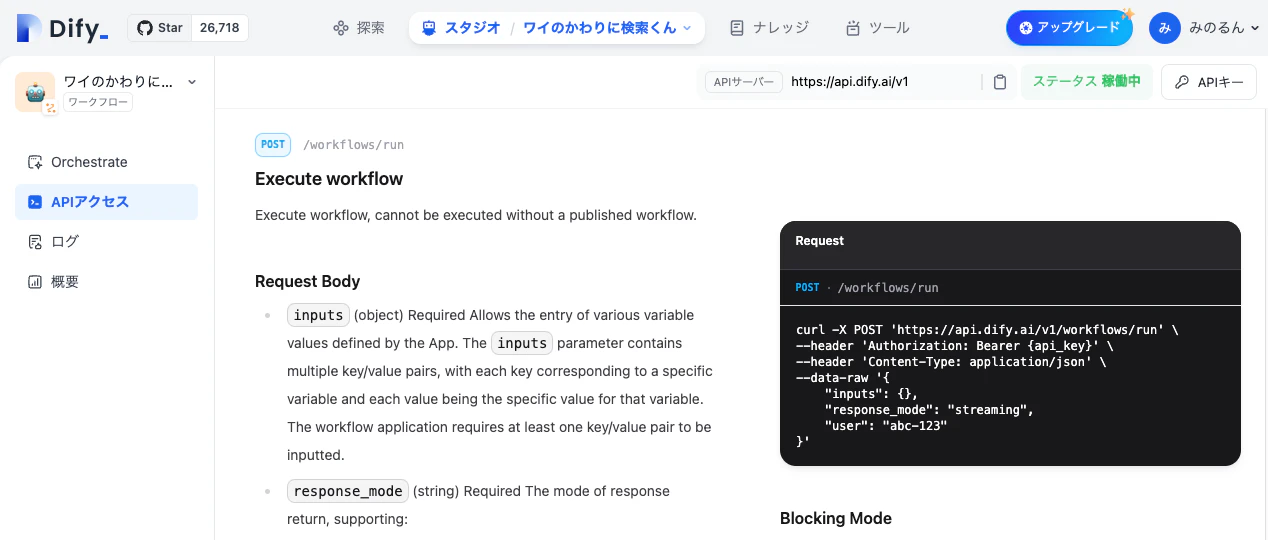Image resolution: width=1268 pixels, height=540 pixels.
Task: Click the Request Body heading
Action: pos(307,281)
